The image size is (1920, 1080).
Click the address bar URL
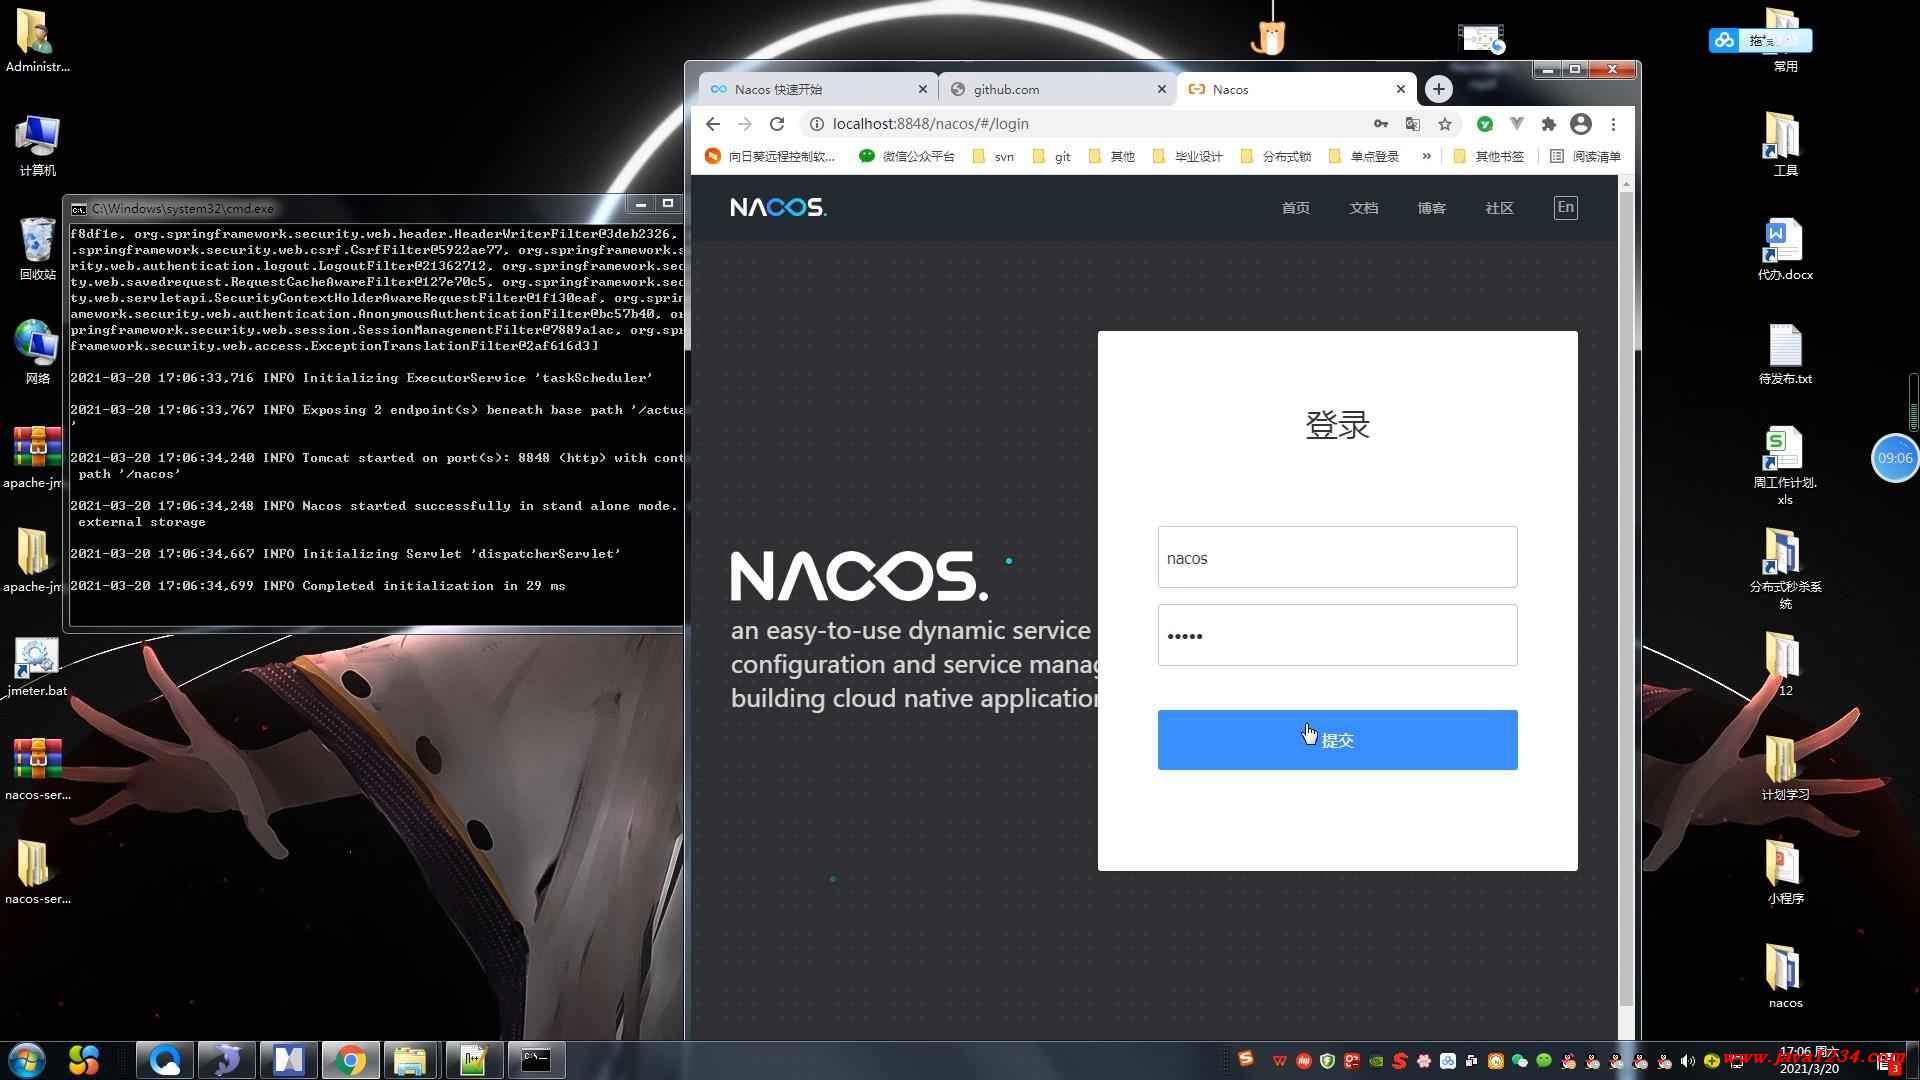(x=930, y=124)
